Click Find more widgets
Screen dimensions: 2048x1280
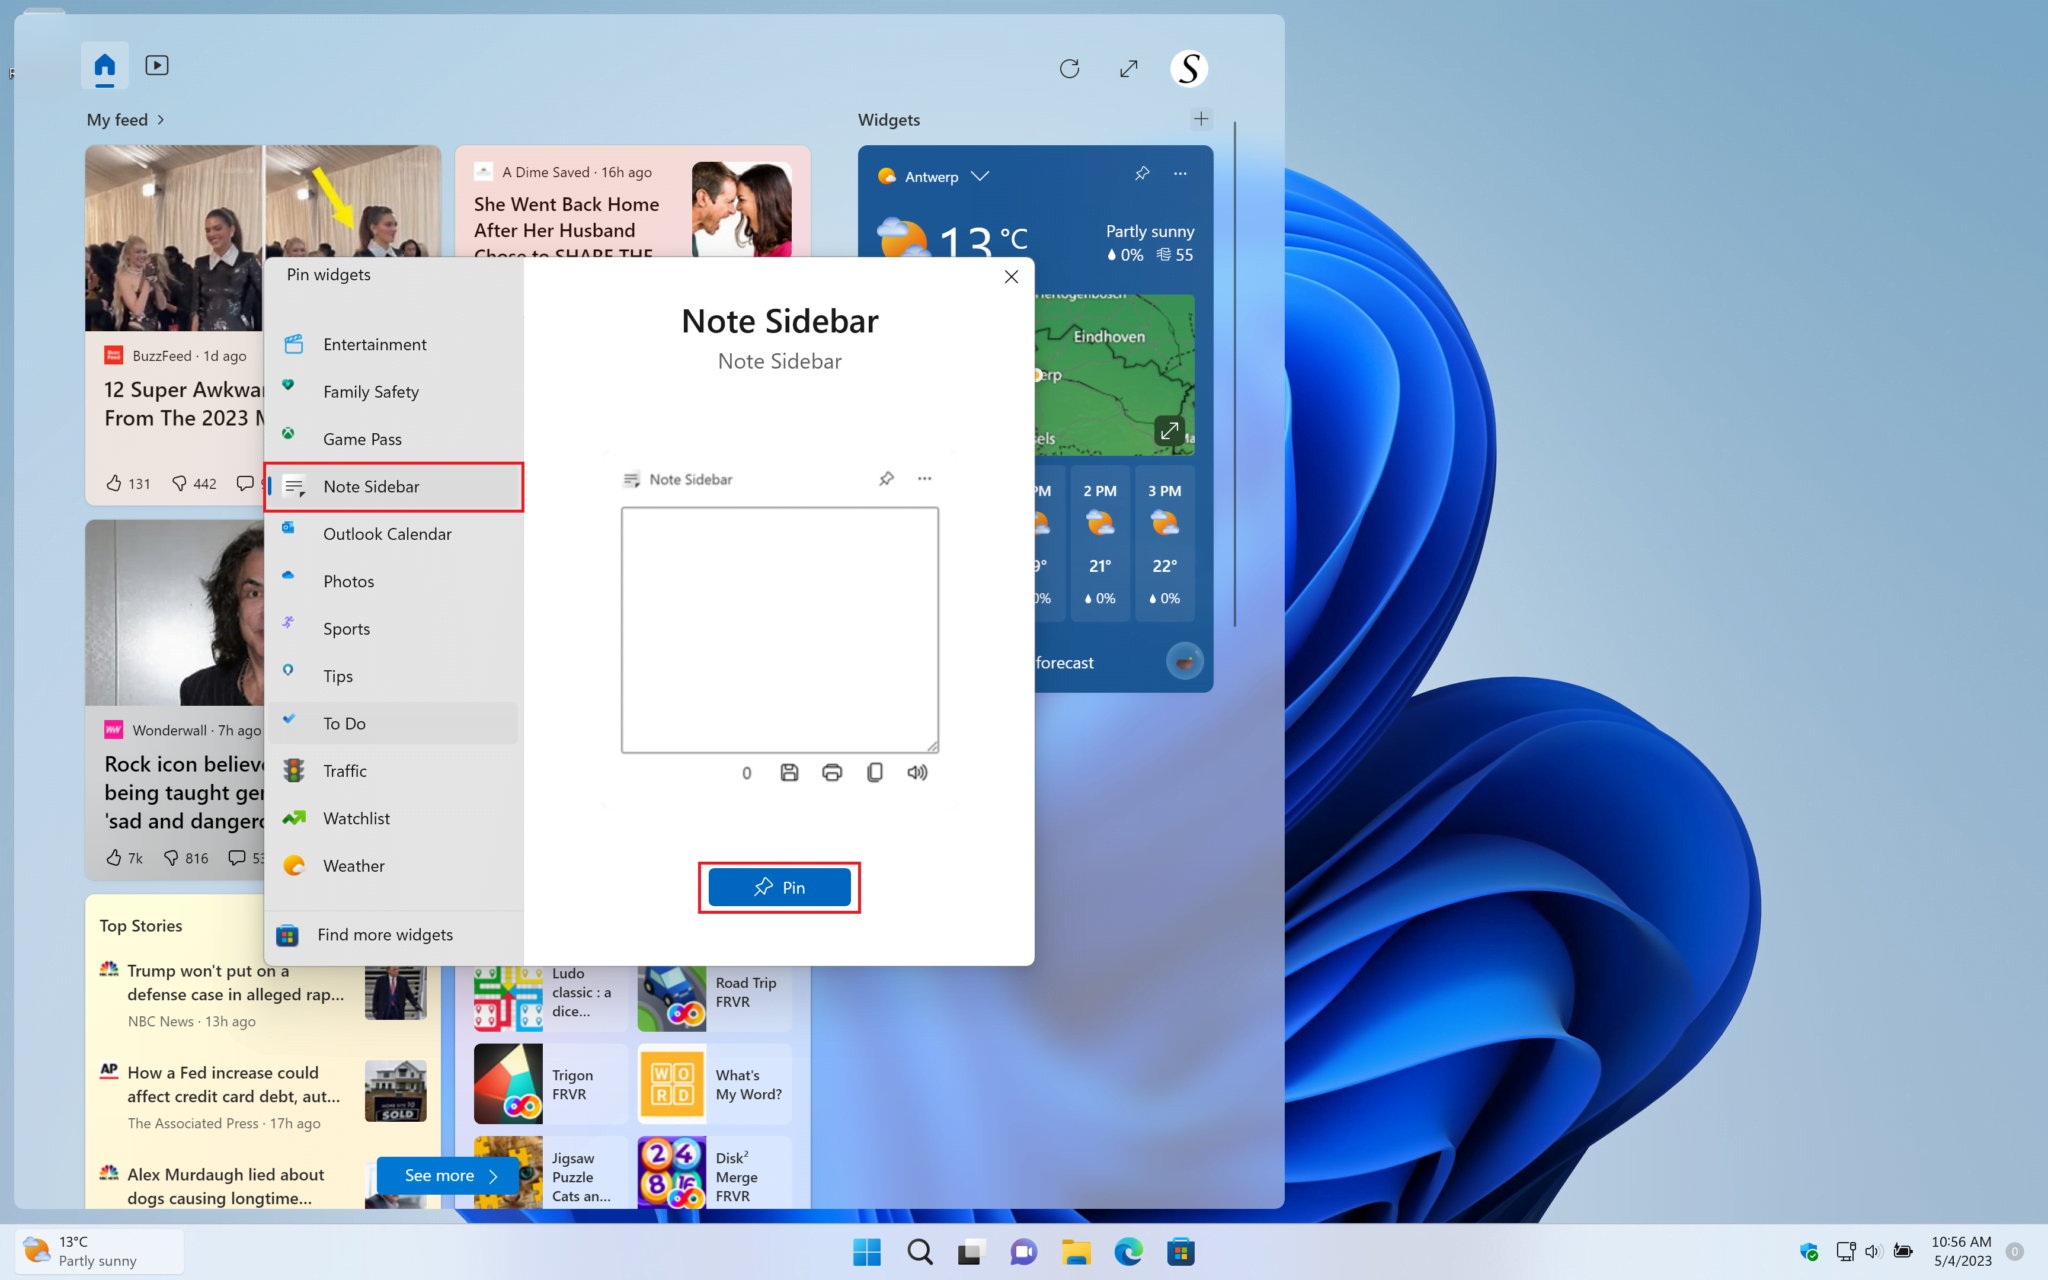[x=384, y=934]
